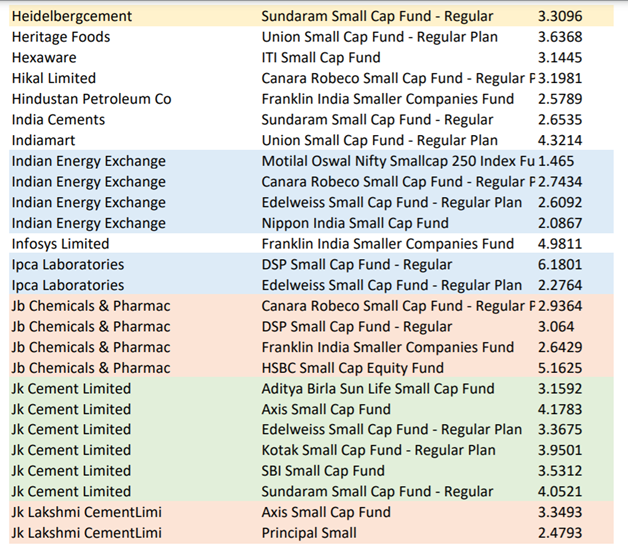Click the value 3.9501
Image resolution: width=628 pixels, height=548 pixels.
(560, 450)
